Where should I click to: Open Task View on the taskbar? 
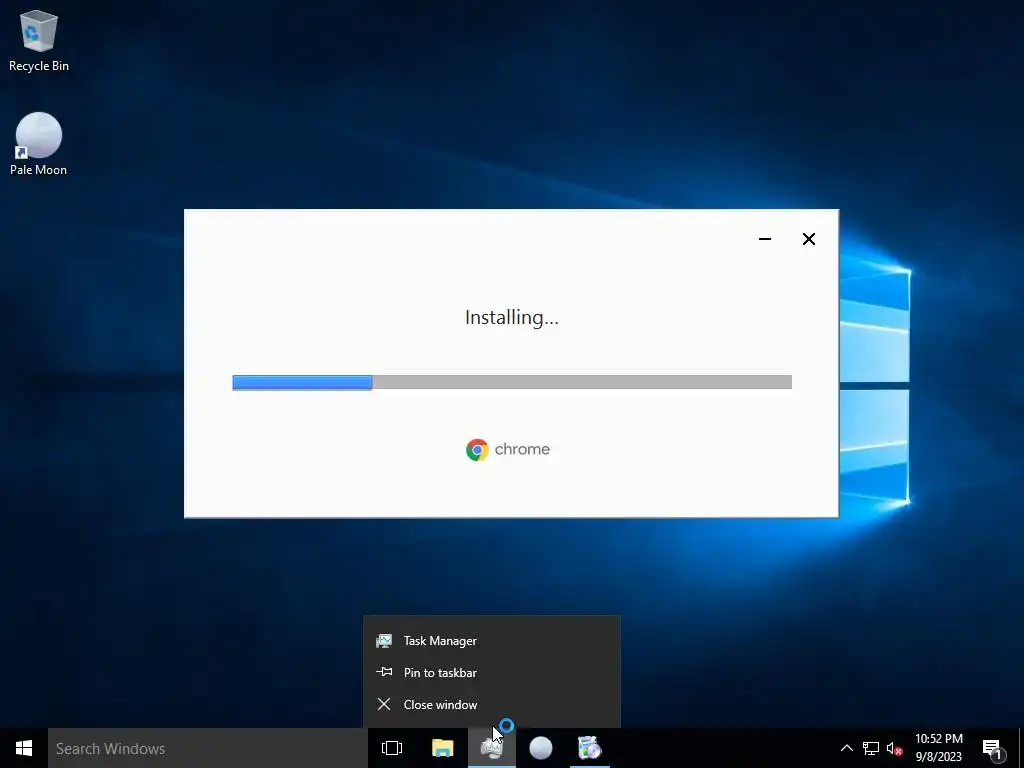(x=392, y=748)
